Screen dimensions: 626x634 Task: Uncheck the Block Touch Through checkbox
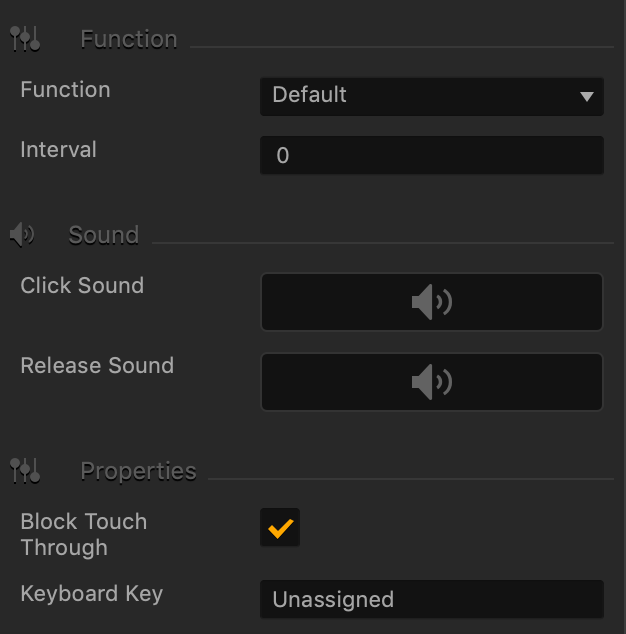280,527
